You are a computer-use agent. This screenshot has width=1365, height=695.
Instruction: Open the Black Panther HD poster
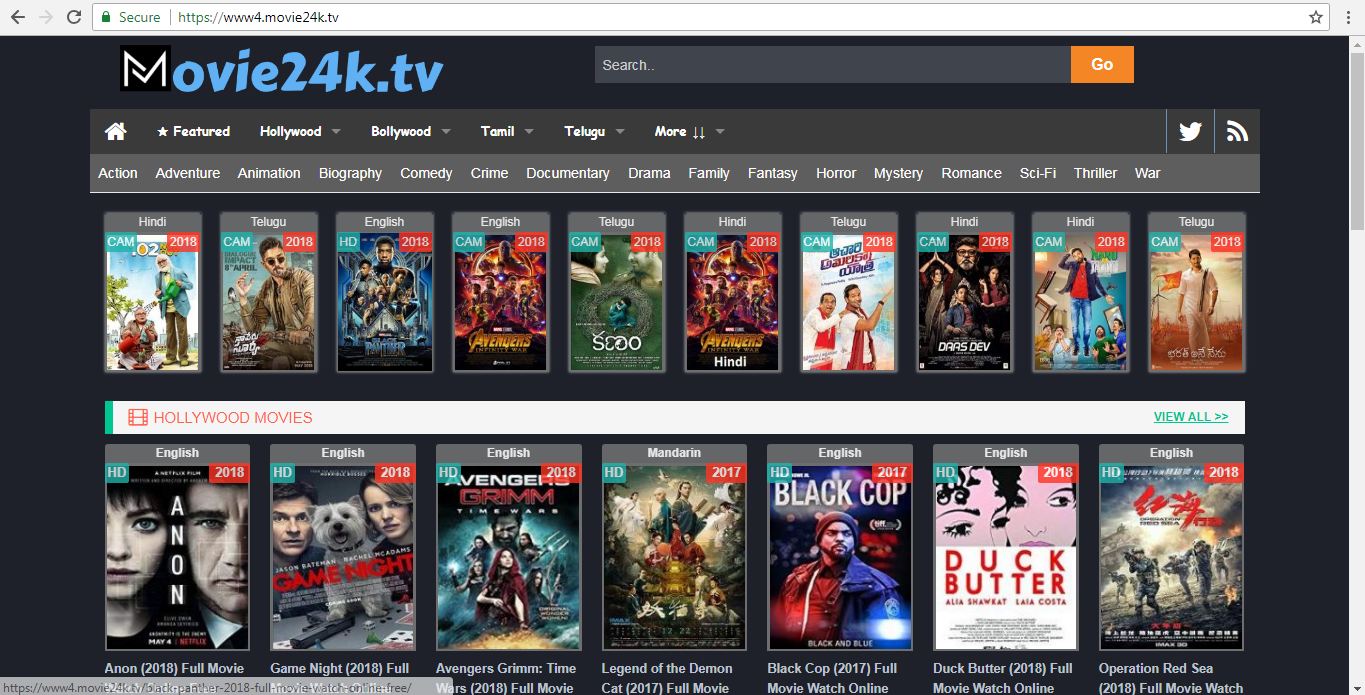pyautogui.click(x=385, y=301)
